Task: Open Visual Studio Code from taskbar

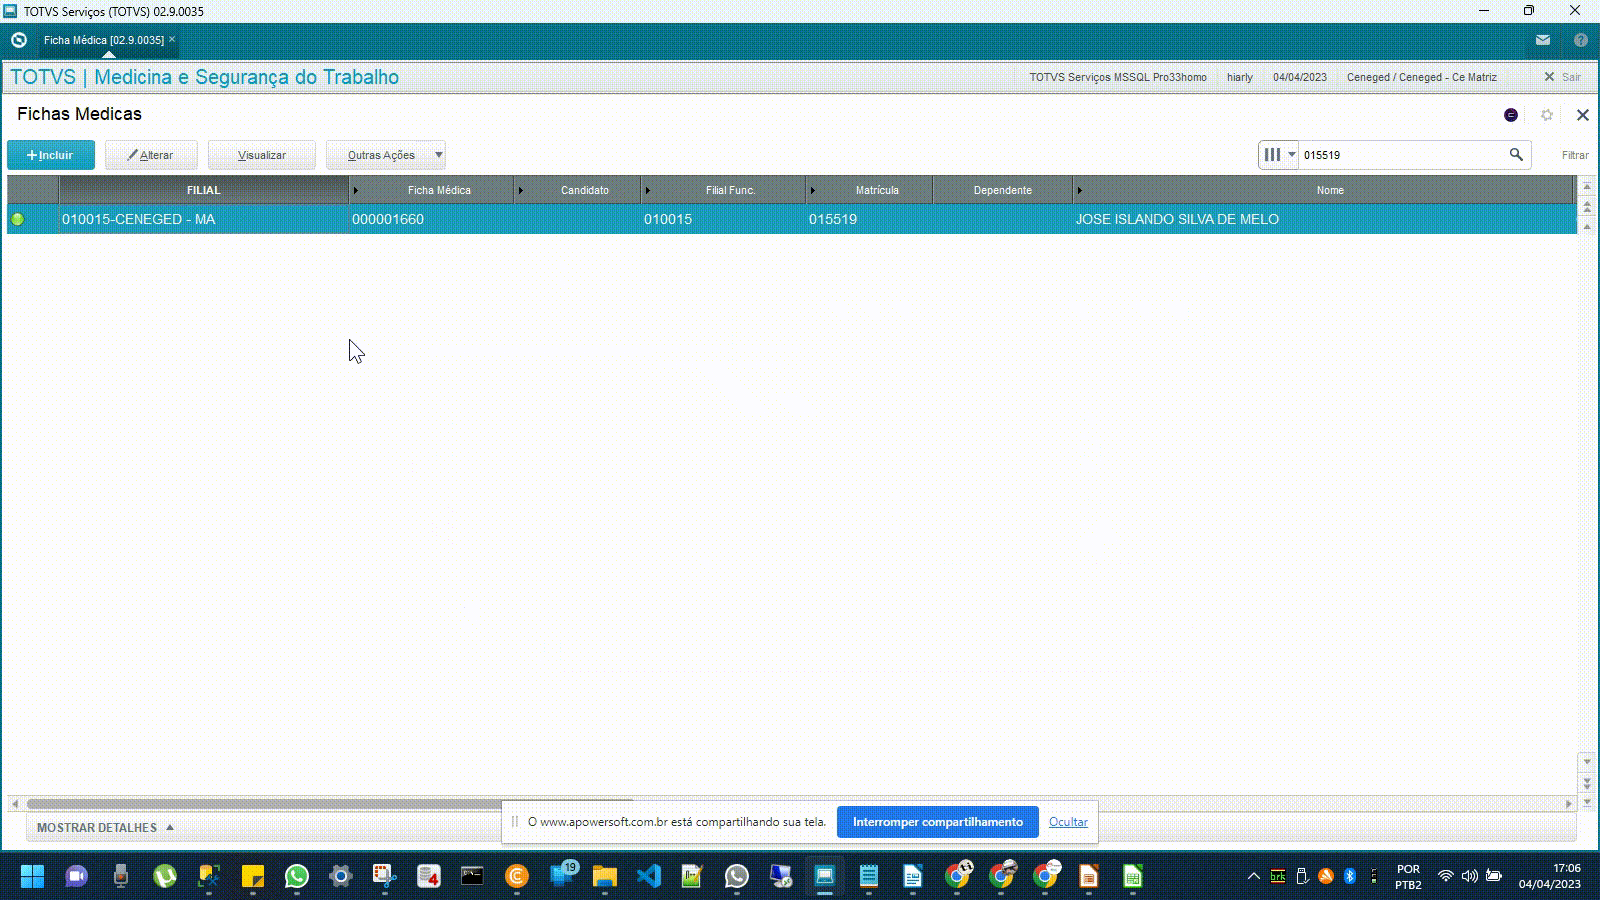Action: coord(648,877)
